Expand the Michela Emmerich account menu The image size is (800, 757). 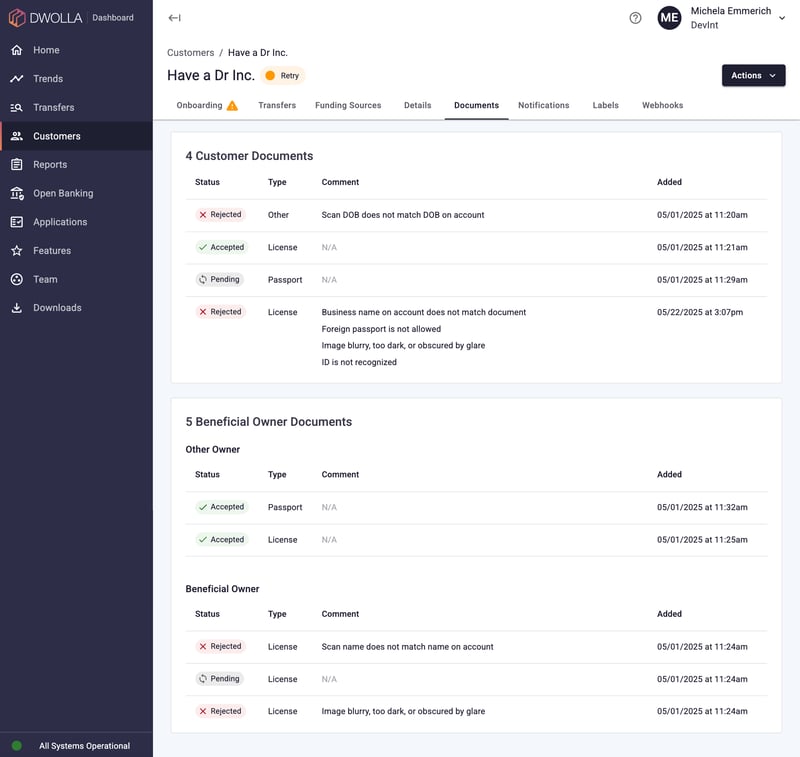point(781,18)
